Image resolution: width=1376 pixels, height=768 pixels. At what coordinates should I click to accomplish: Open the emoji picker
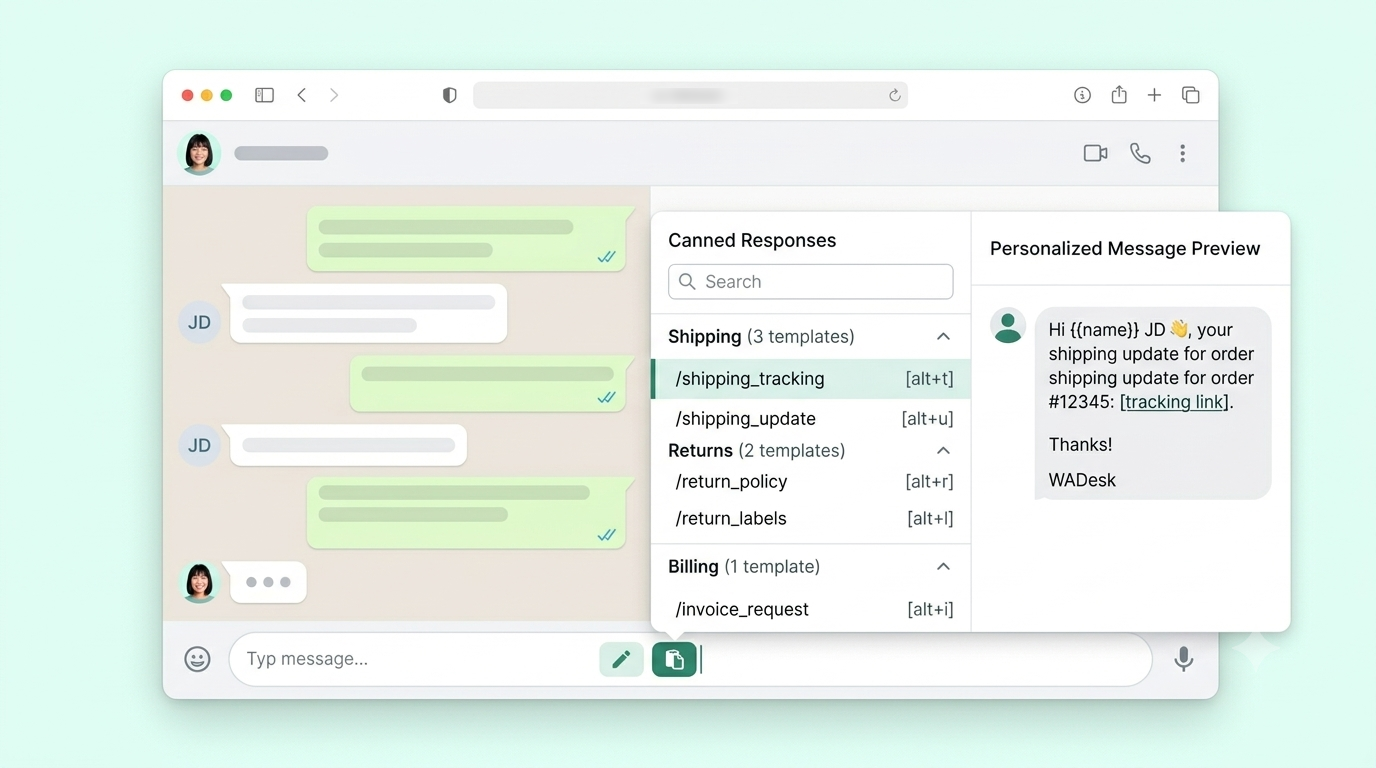coord(197,659)
